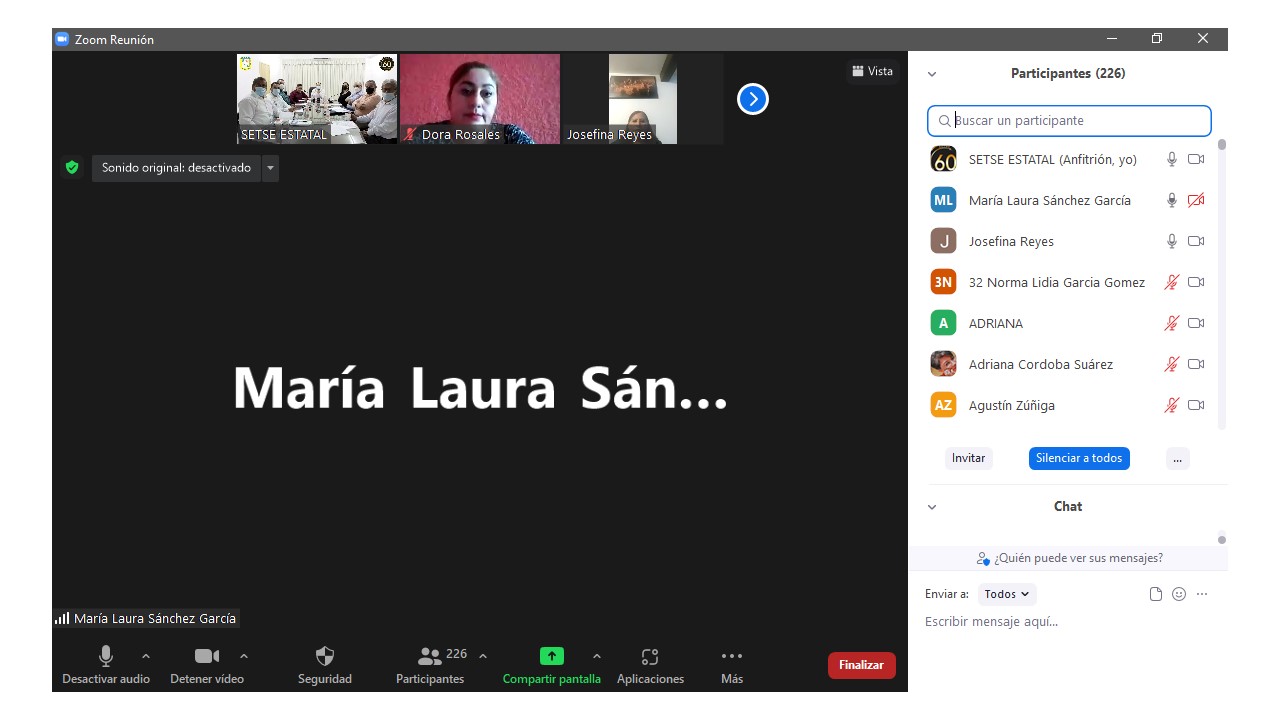Restore down the Zoom window

(1157, 39)
